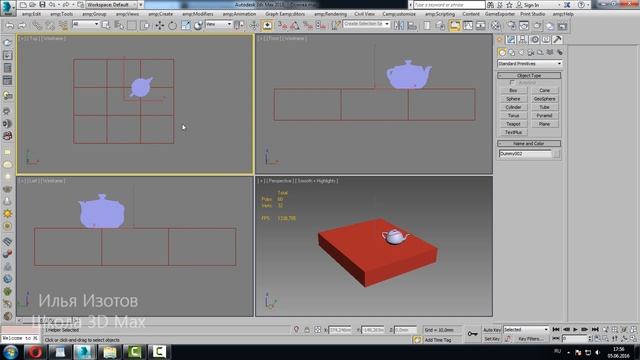Click Play Animation control
The image size is (640, 360).
click(x=575, y=329)
